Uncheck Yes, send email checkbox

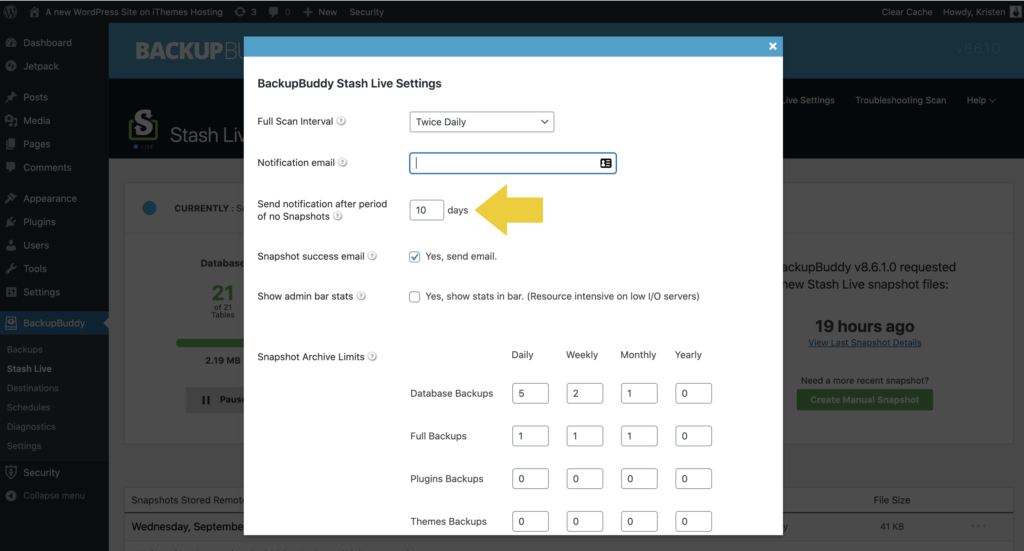tap(415, 257)
